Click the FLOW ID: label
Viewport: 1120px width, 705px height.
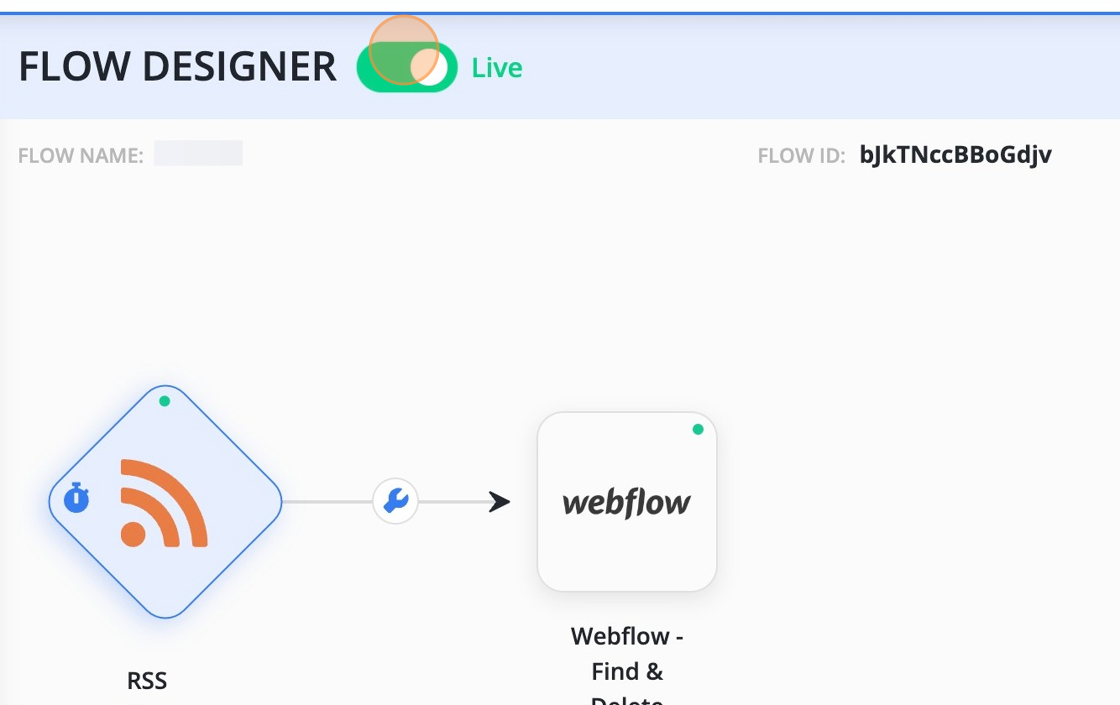801,155
